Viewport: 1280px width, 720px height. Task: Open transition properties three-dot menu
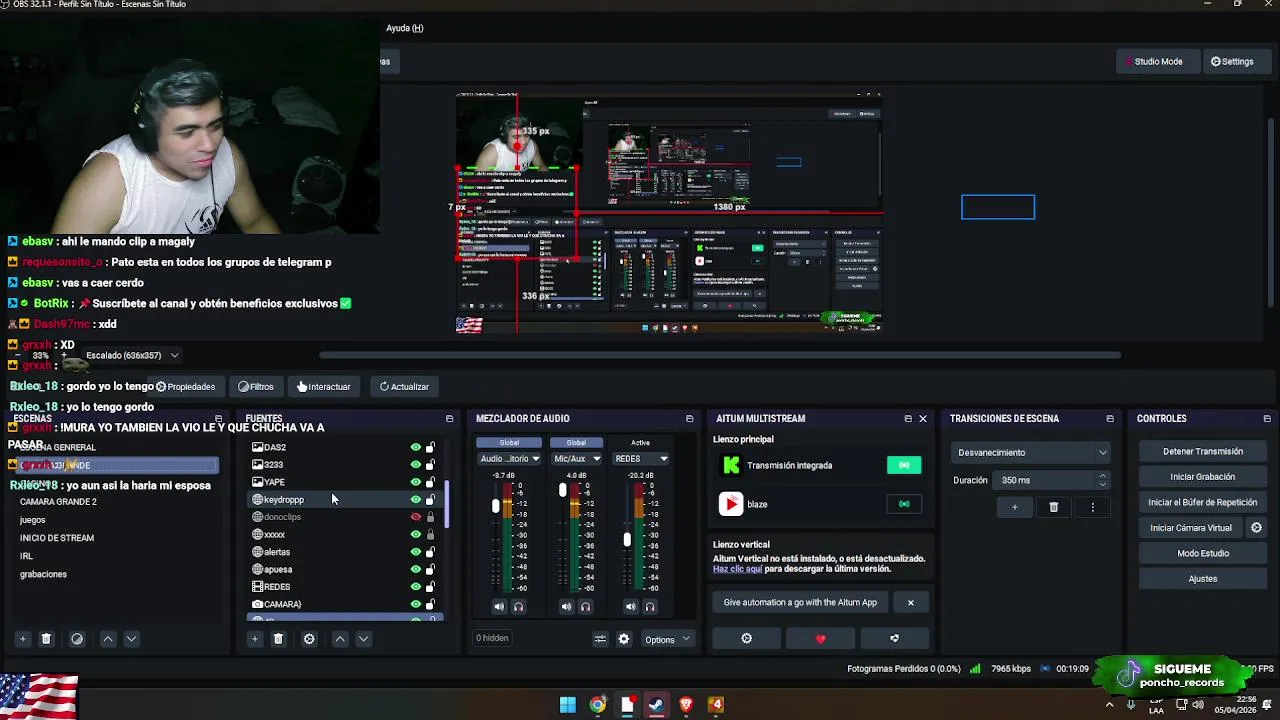coord(1092,507)
